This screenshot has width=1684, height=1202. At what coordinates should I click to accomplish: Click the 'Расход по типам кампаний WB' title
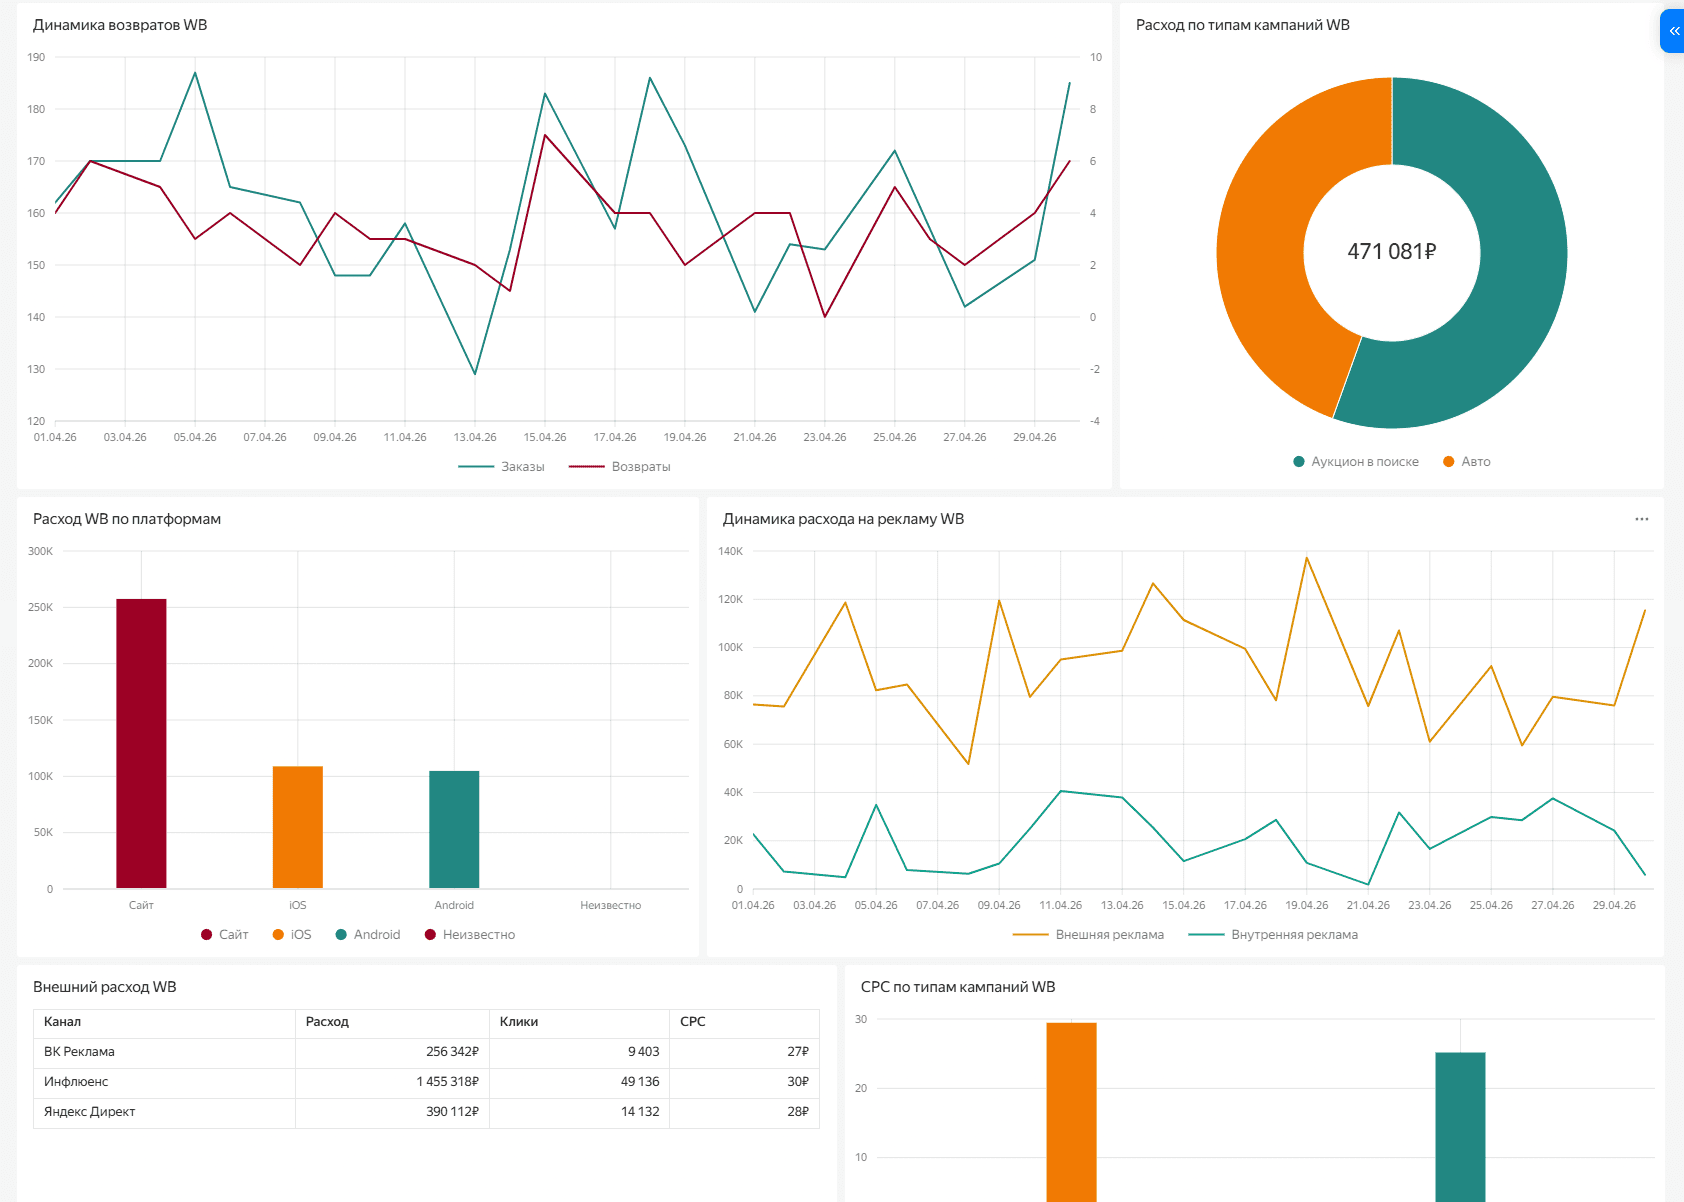pyautogui.click(x=1243, y=25)
